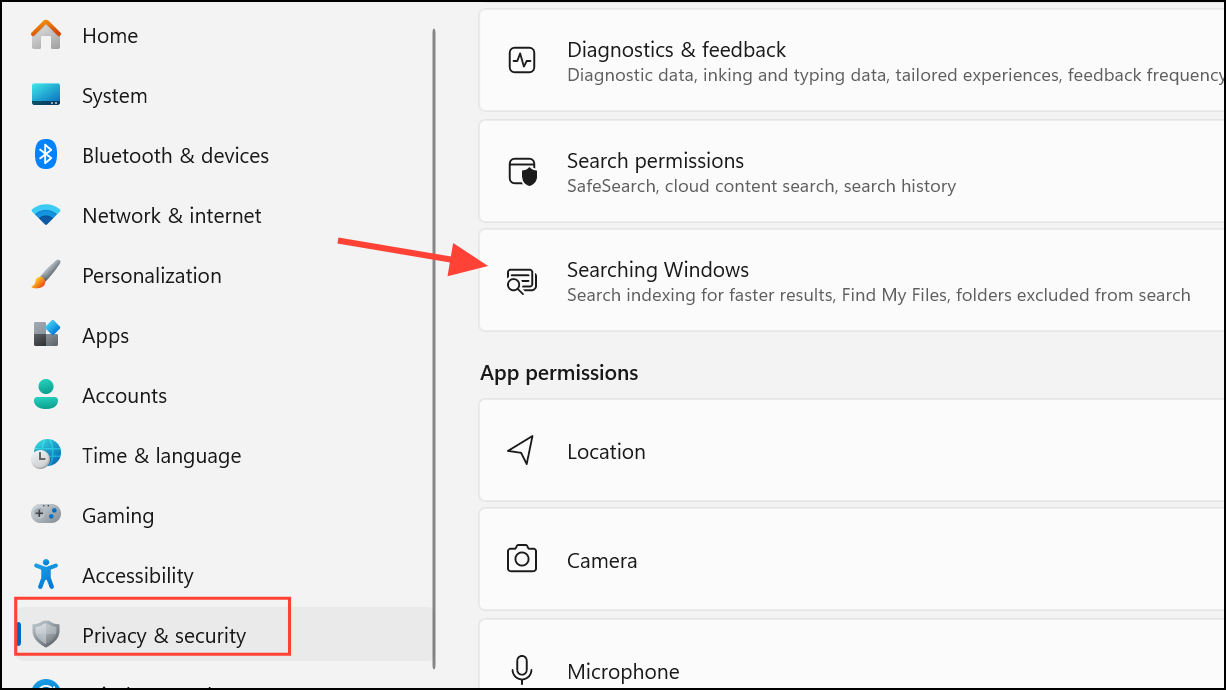This screenshot has width=1226, height=690.
Task: Click the Microphone icon at the bottom
Action: coord(522,670)
